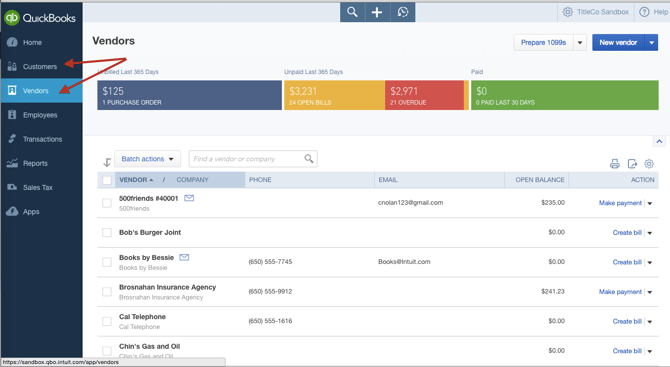This screenshot has width=670, height=367.
Task: Click the Apps cloud icon
Action: pyautogui.click(x=12, y=211)
